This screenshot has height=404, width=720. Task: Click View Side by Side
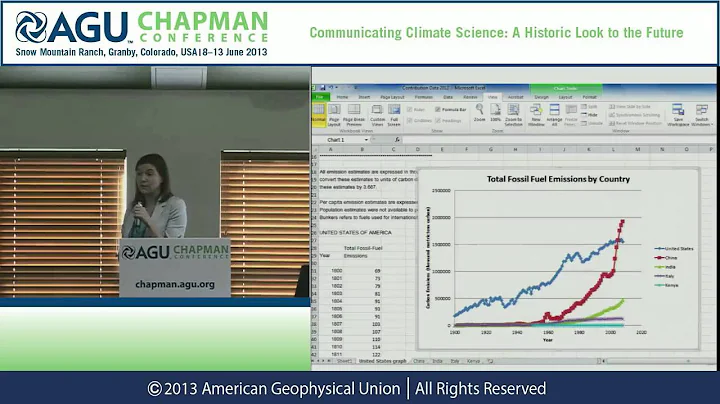click(x=630, y=107)
